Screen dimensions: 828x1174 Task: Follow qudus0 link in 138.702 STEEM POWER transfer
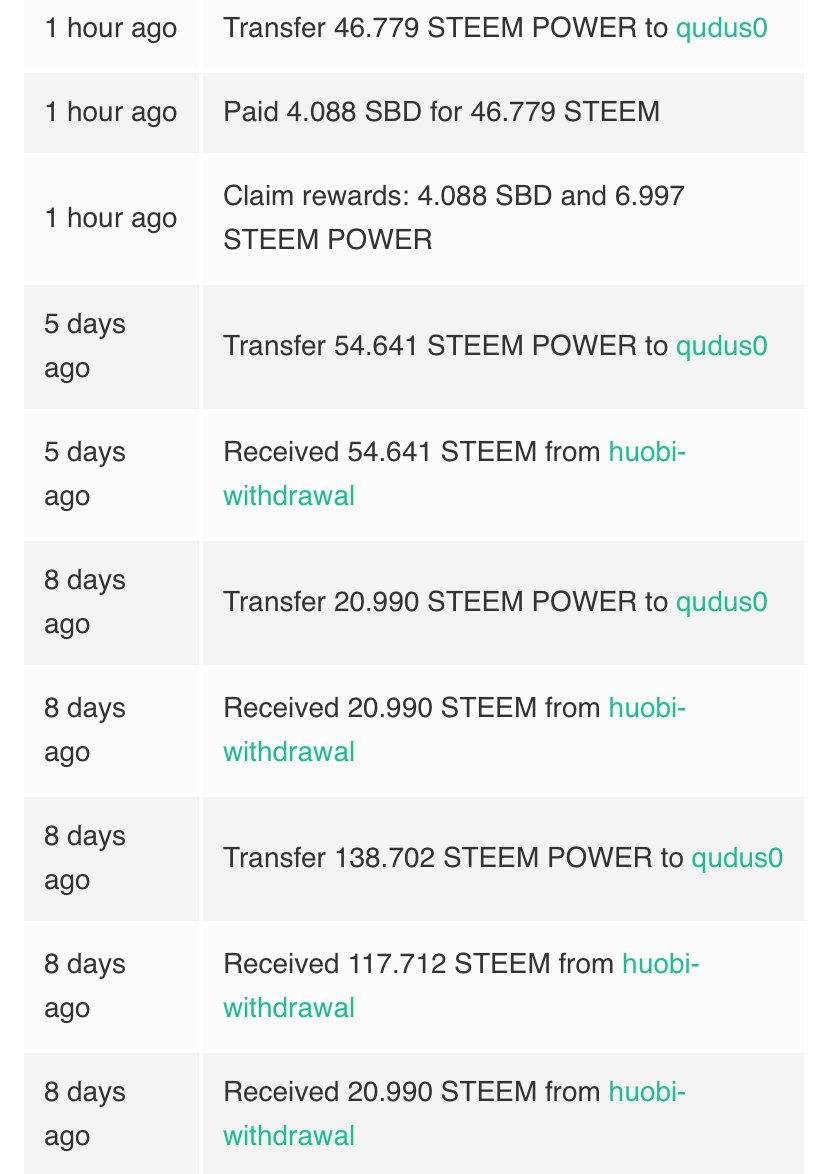click(736, 858)
